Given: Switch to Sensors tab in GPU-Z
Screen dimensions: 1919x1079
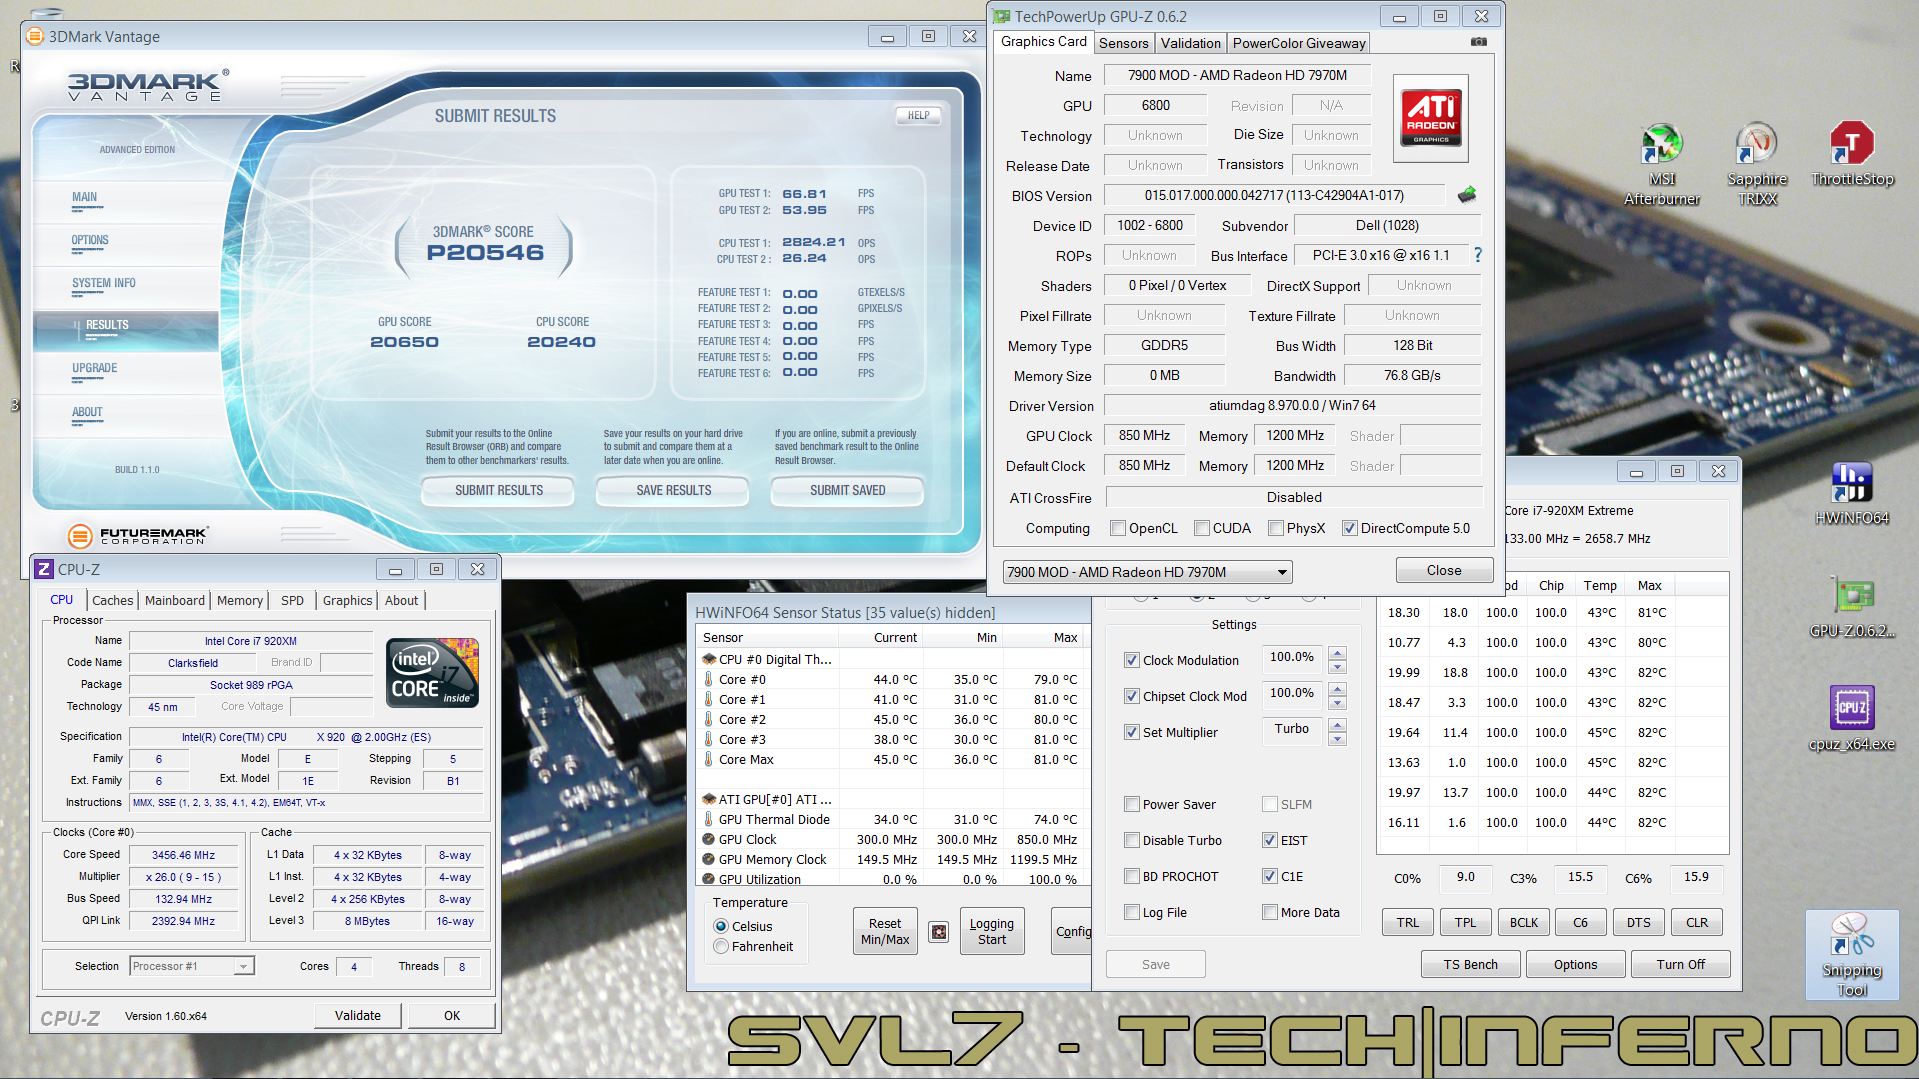Looking at the screenshot, I should 1124,43.
